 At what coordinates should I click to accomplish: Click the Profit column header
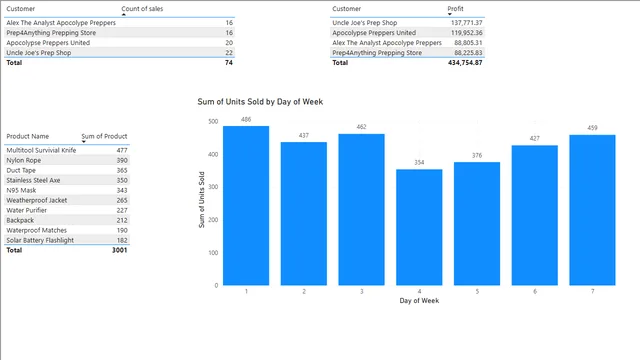(x=455, y=9)
